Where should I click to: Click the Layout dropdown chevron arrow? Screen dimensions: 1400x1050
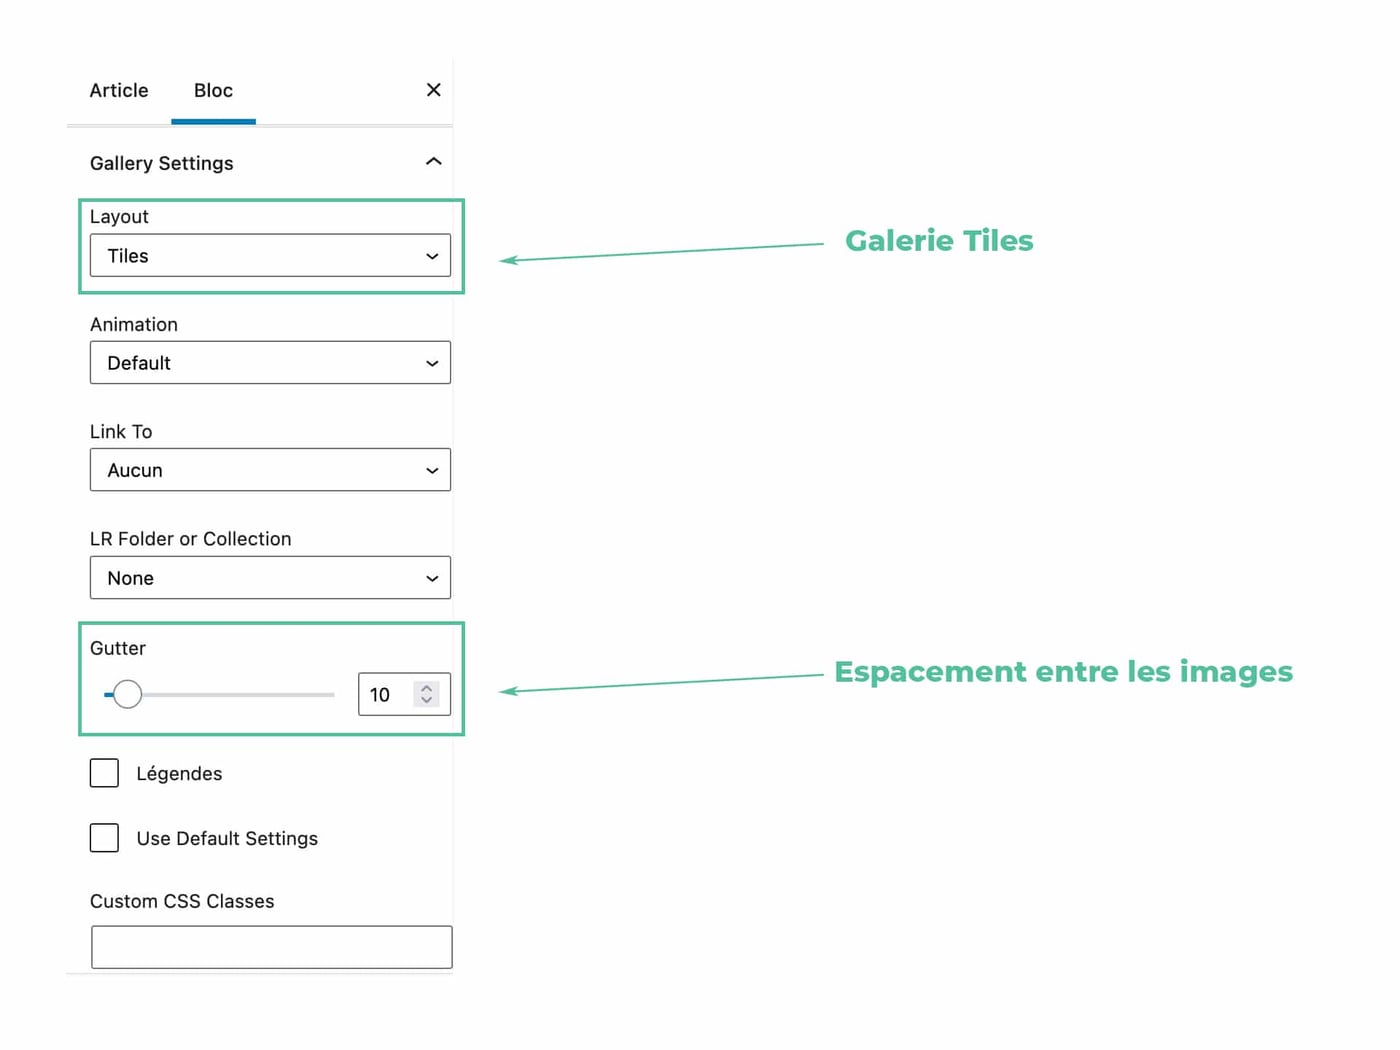432,257
